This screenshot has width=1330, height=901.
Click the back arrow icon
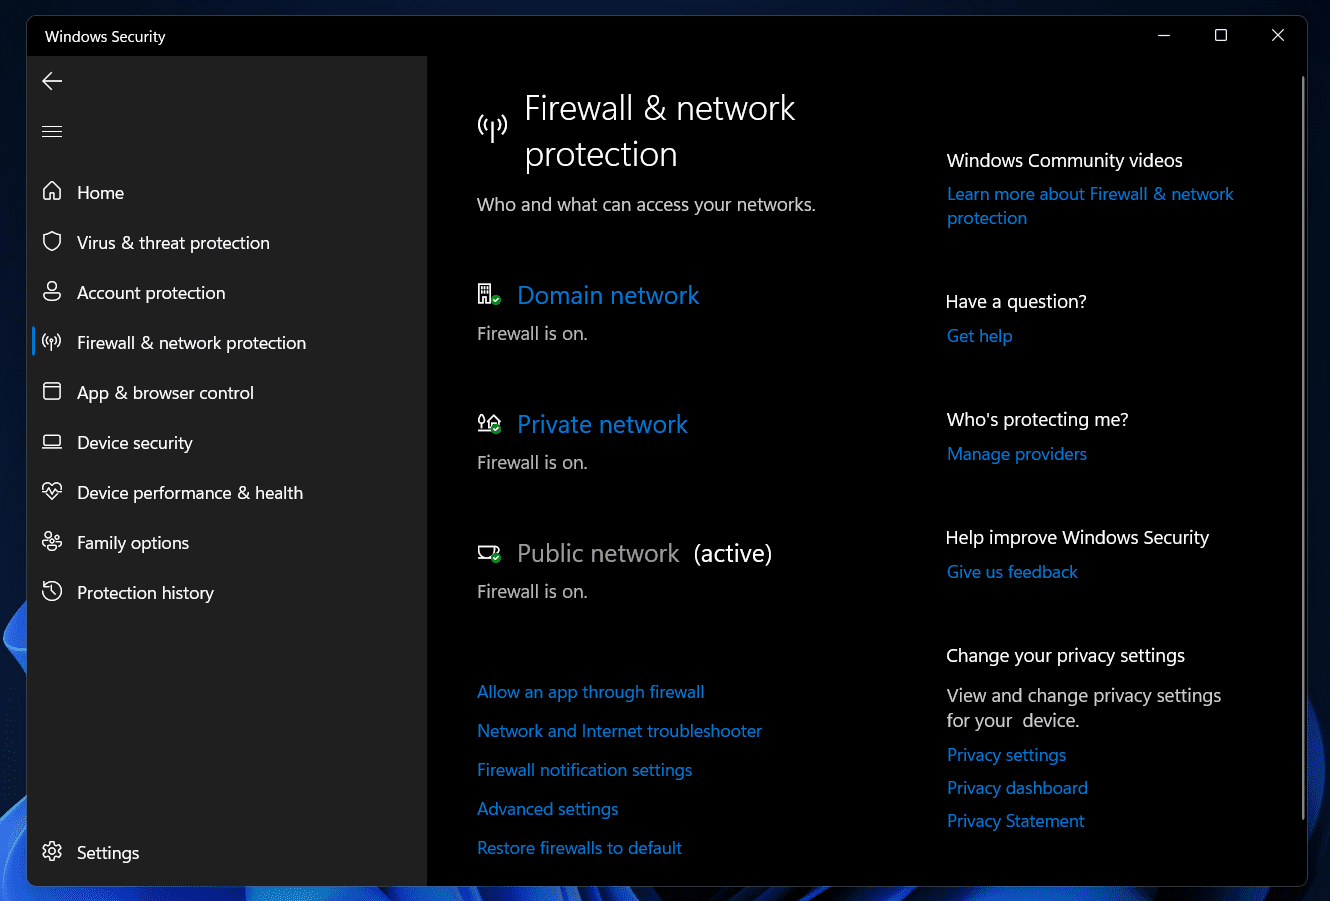(52, 81)
